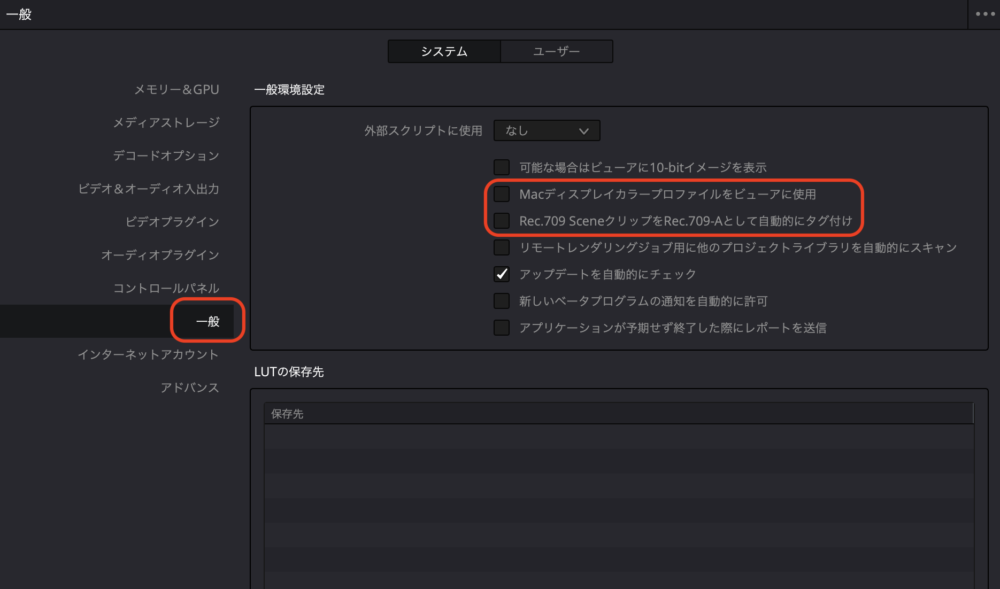Enable Rec.709 Scene auto-tagging as Rec.709-A
The image size is (1000, 589).
(x=502, y=220)
